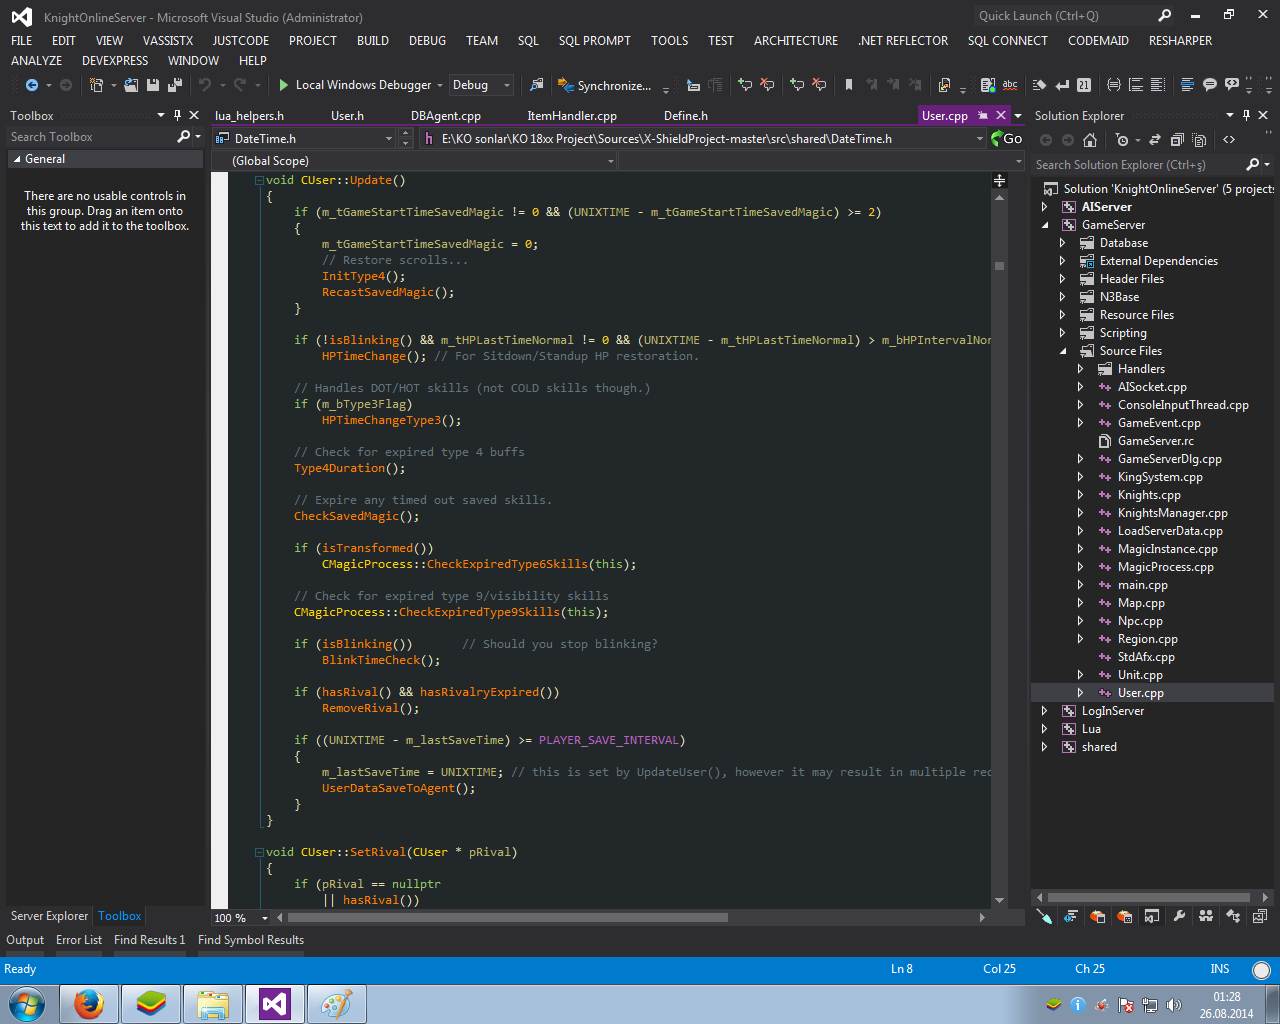This screenshot has height=1024, width=1280.
Task: Click the Search Solution Explorer field
Action: 1140,165
